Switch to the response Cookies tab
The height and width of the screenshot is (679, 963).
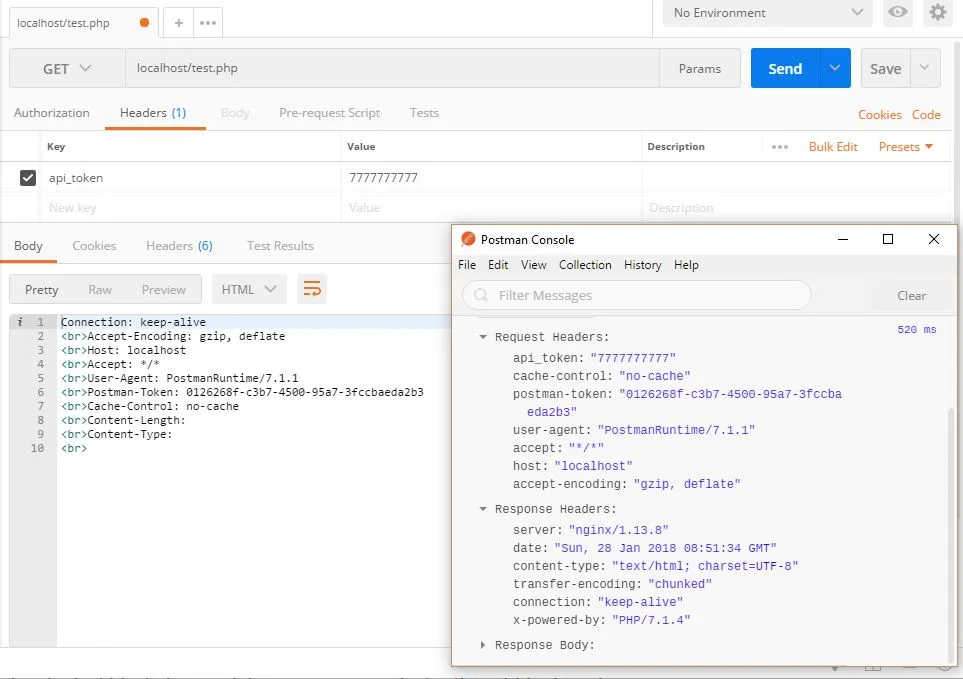point(94,246)
